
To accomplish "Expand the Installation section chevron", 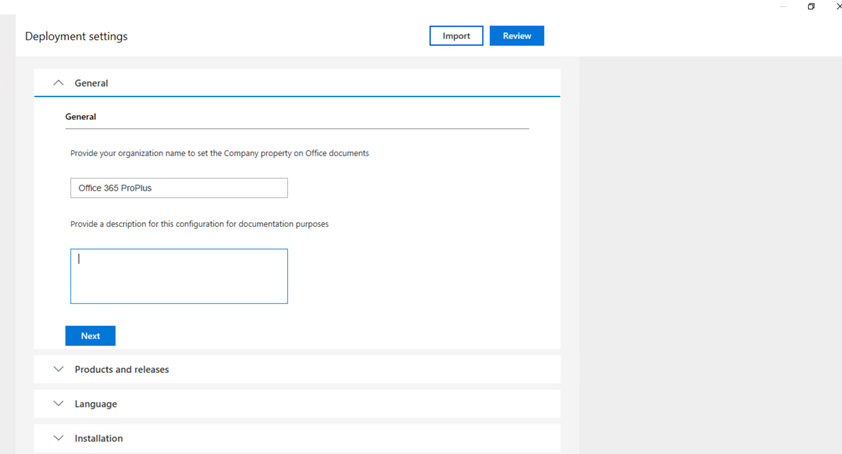I will point(59,438).
